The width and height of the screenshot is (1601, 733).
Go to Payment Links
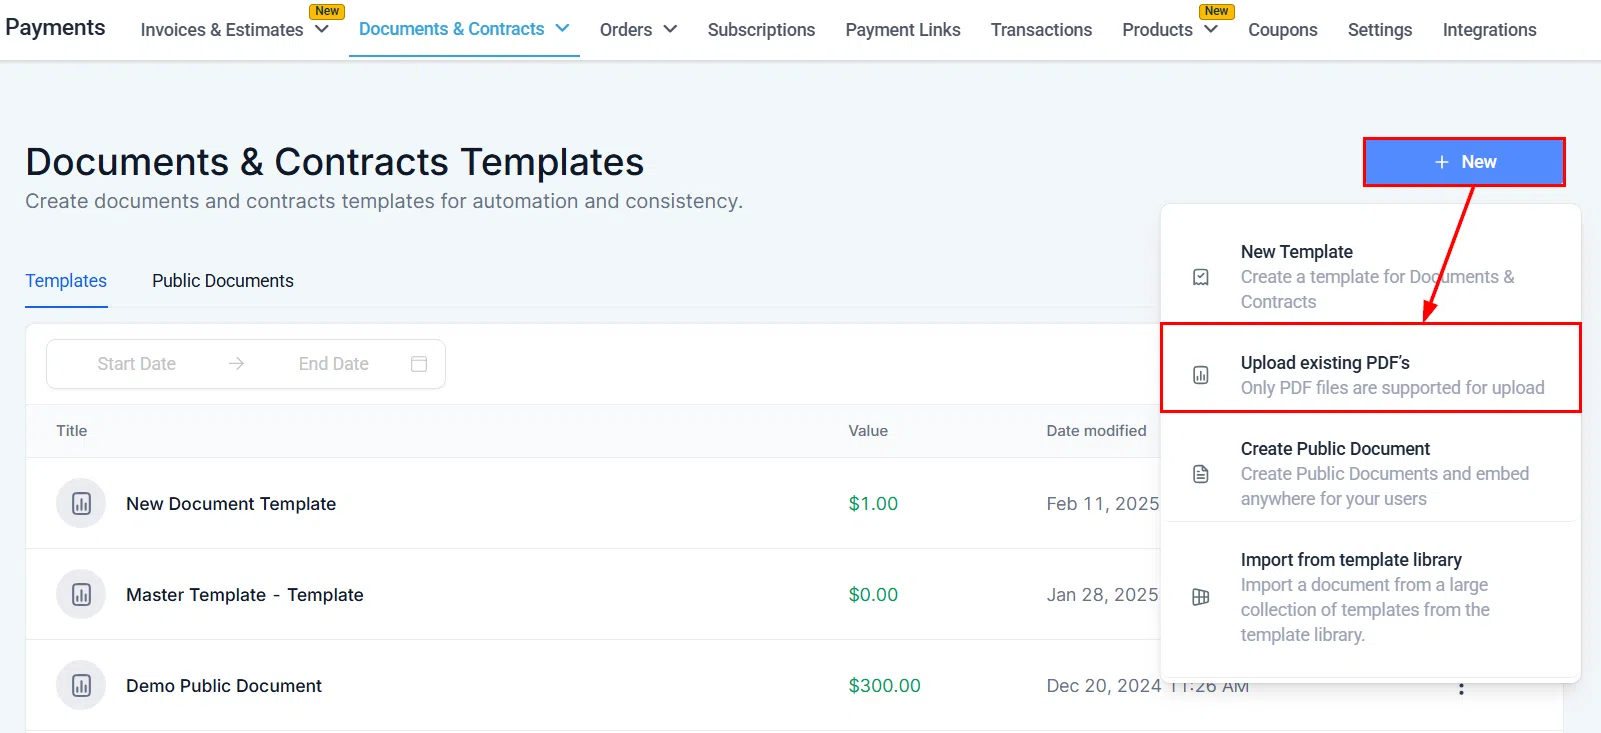tap(903, 29)
